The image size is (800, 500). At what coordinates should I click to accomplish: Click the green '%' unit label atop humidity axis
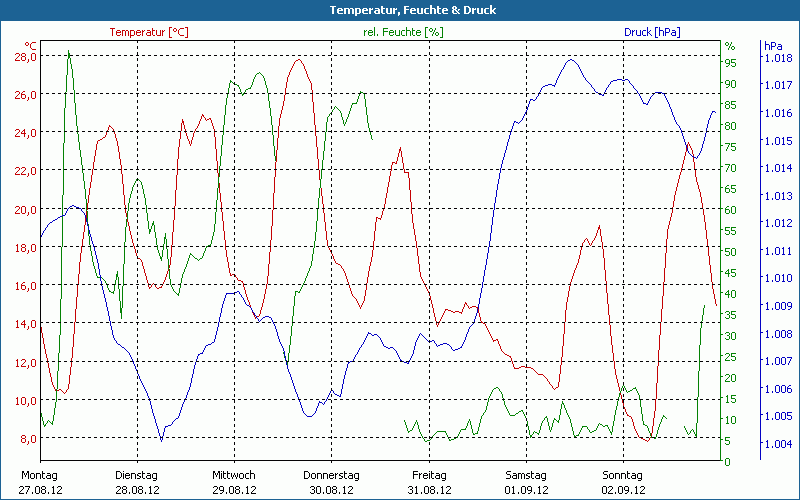[730, 46]
